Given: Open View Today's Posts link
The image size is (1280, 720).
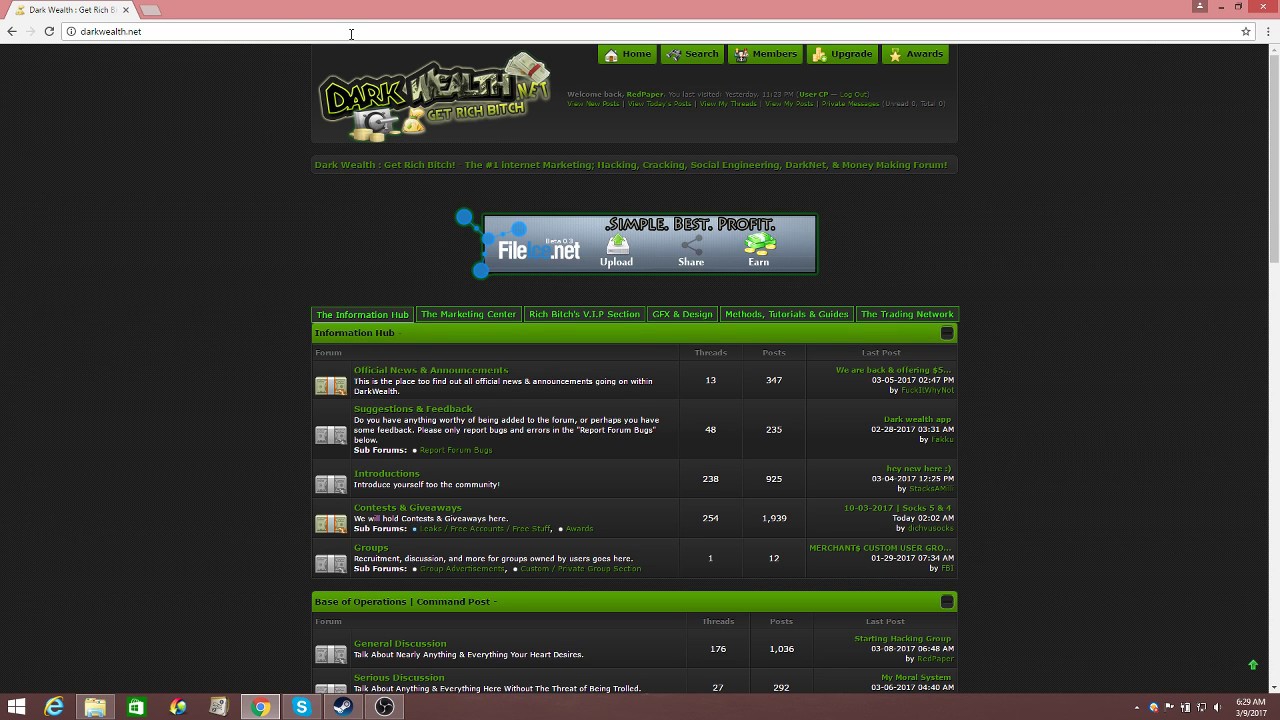Looking at the screenshot, I should [659, 104].
